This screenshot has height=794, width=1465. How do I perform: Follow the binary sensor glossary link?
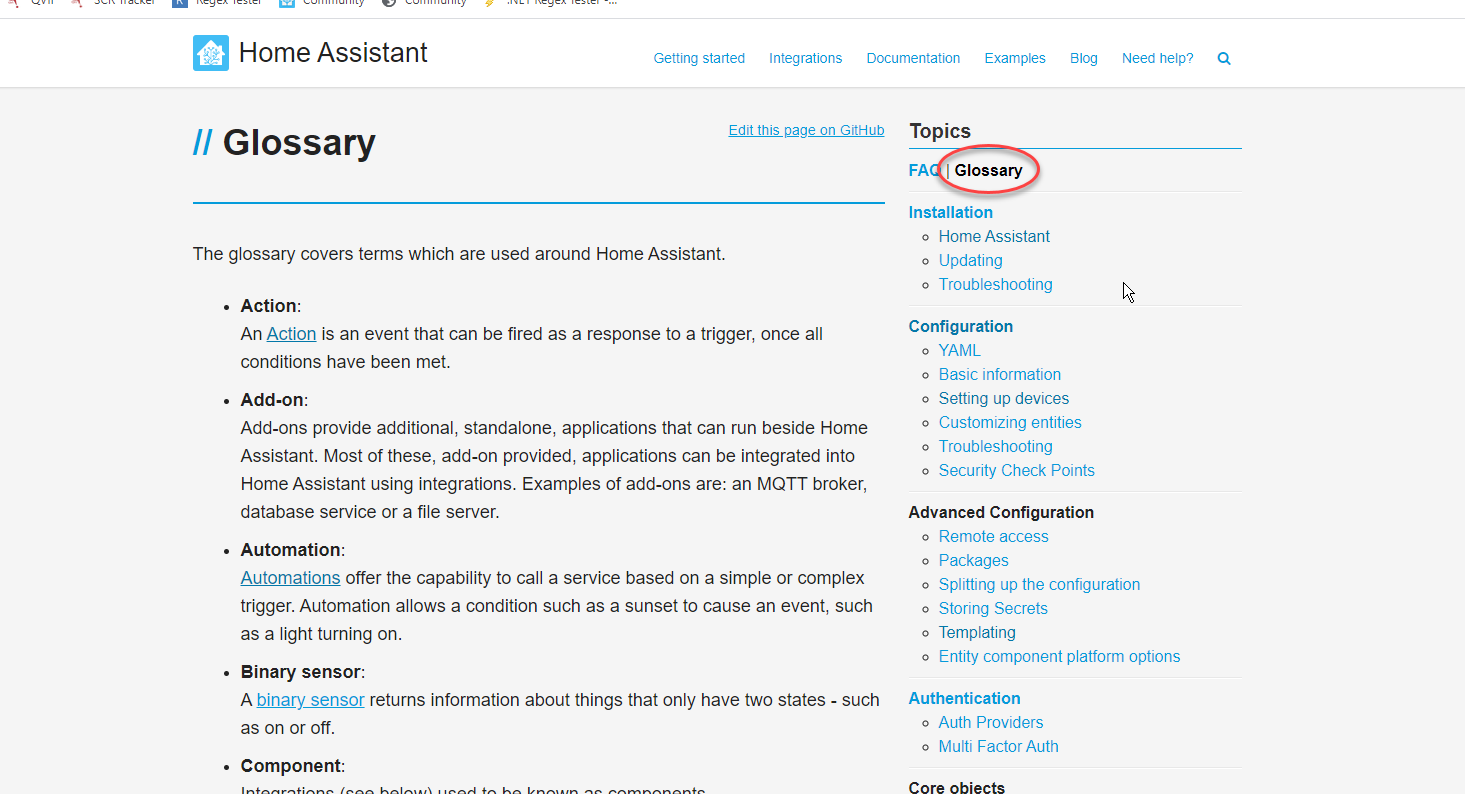click(x=311, y=700)
